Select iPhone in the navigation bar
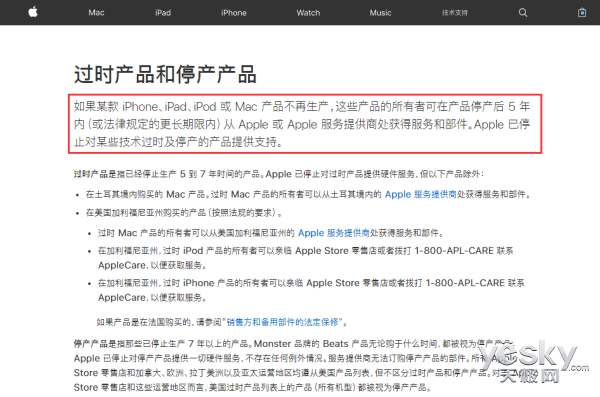Viewport: 600px width, 397px height. click(x=233, y=13)
